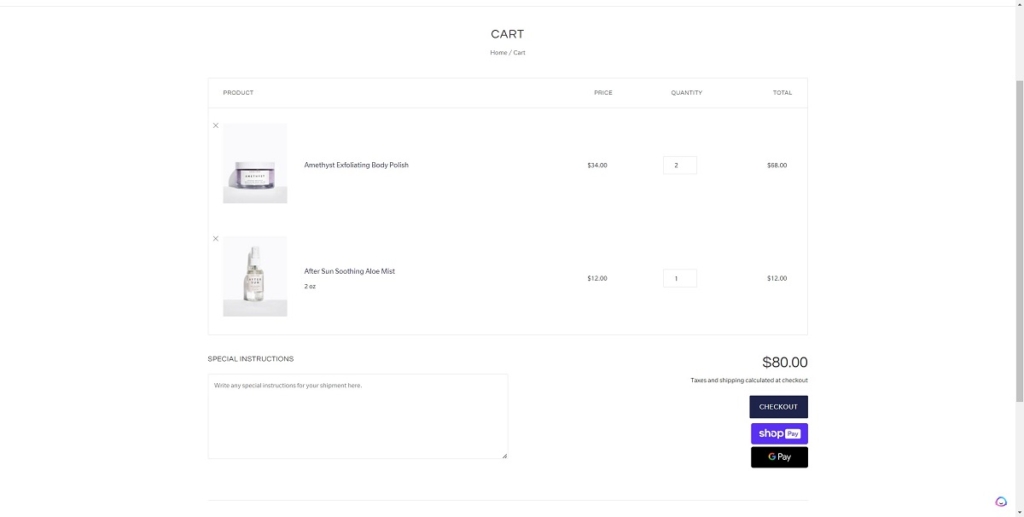Click inside the Special Instructions text box
This screenshot has width=1024, height=517.
pos(357,416)
